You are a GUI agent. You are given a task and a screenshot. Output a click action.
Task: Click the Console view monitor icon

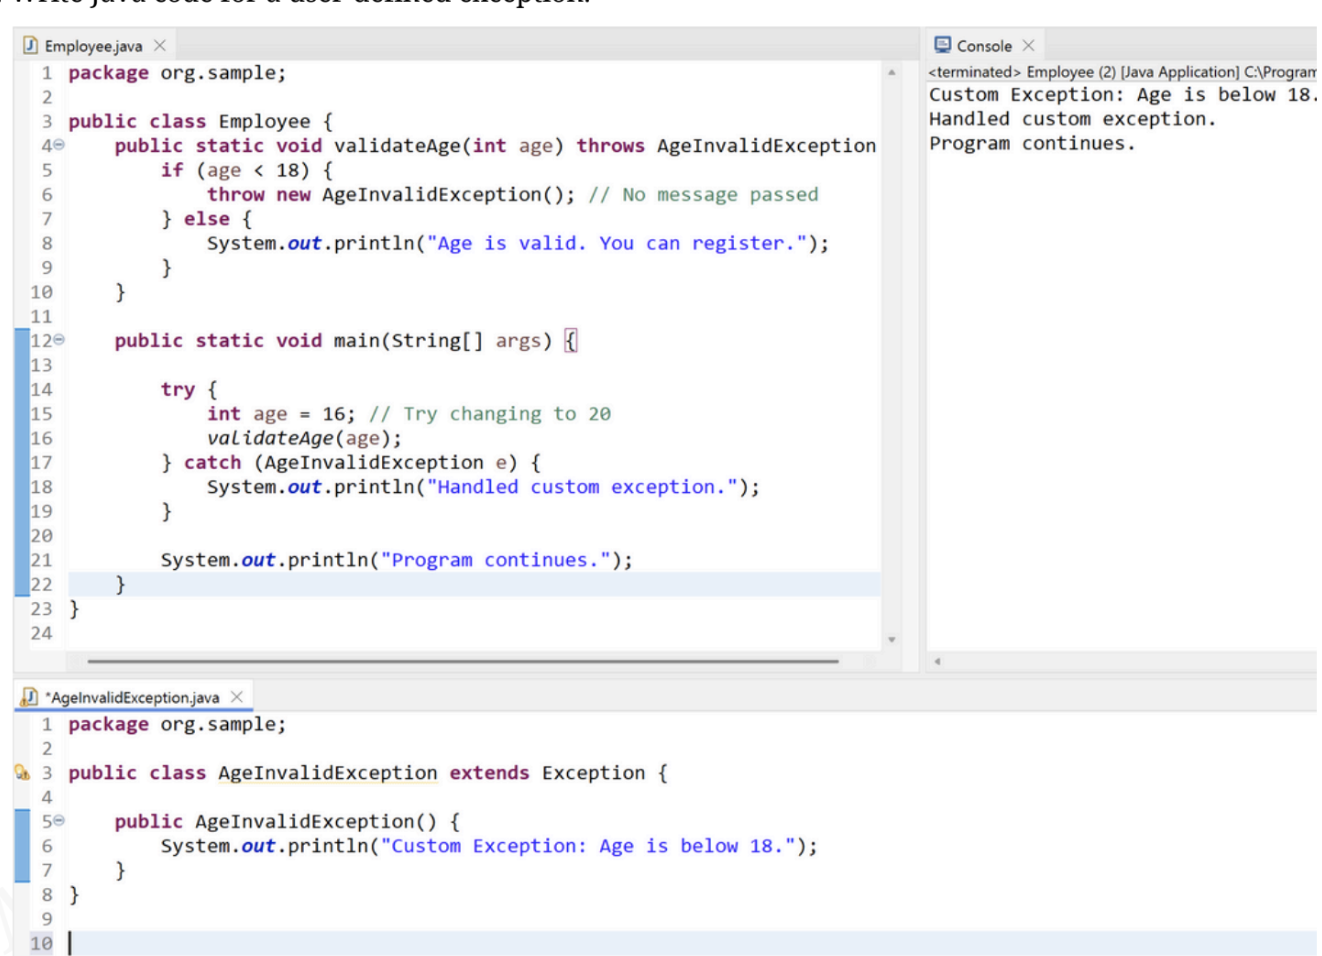(x=942, y=45)
